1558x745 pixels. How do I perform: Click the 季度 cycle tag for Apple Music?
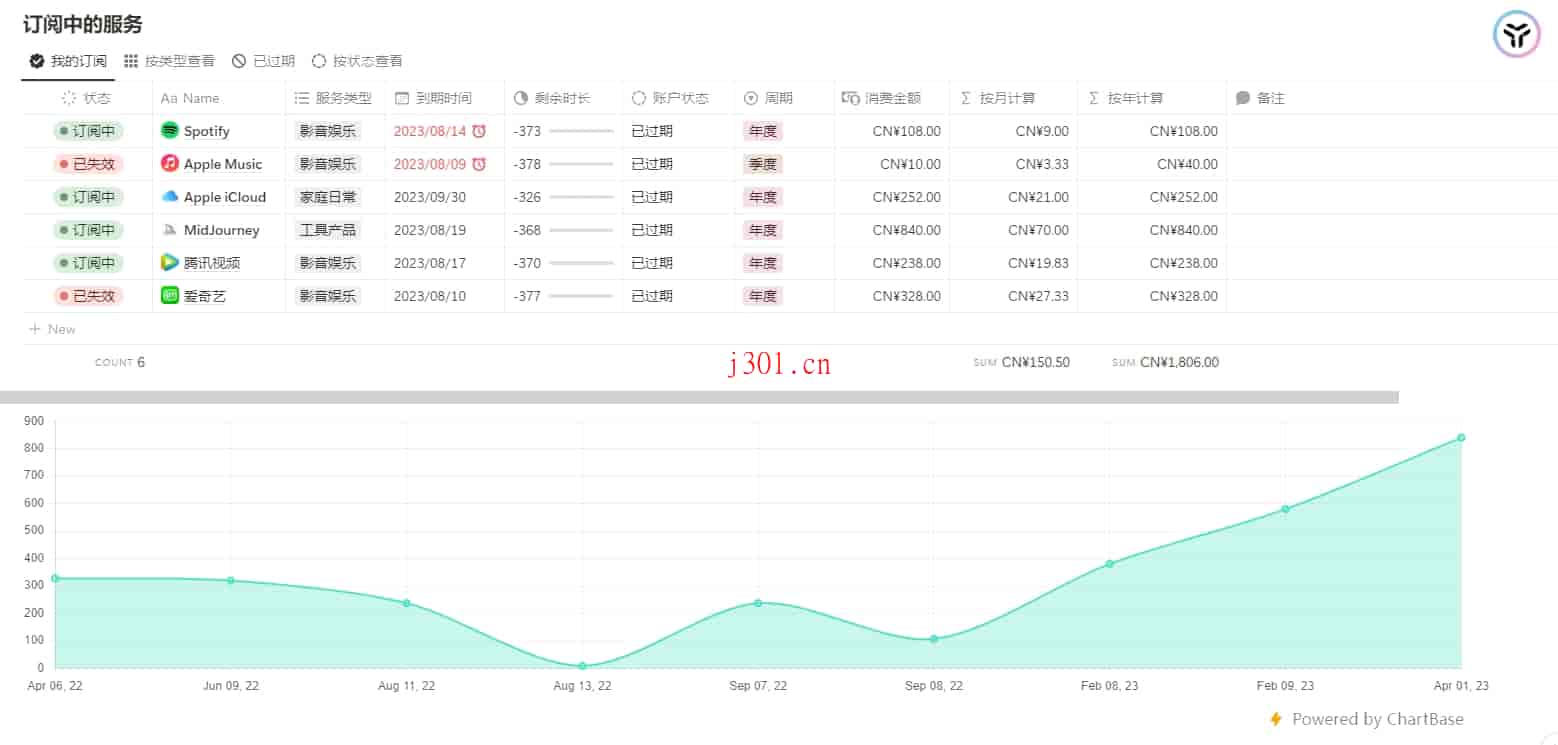pyautogui.click(x=763, y=164)
